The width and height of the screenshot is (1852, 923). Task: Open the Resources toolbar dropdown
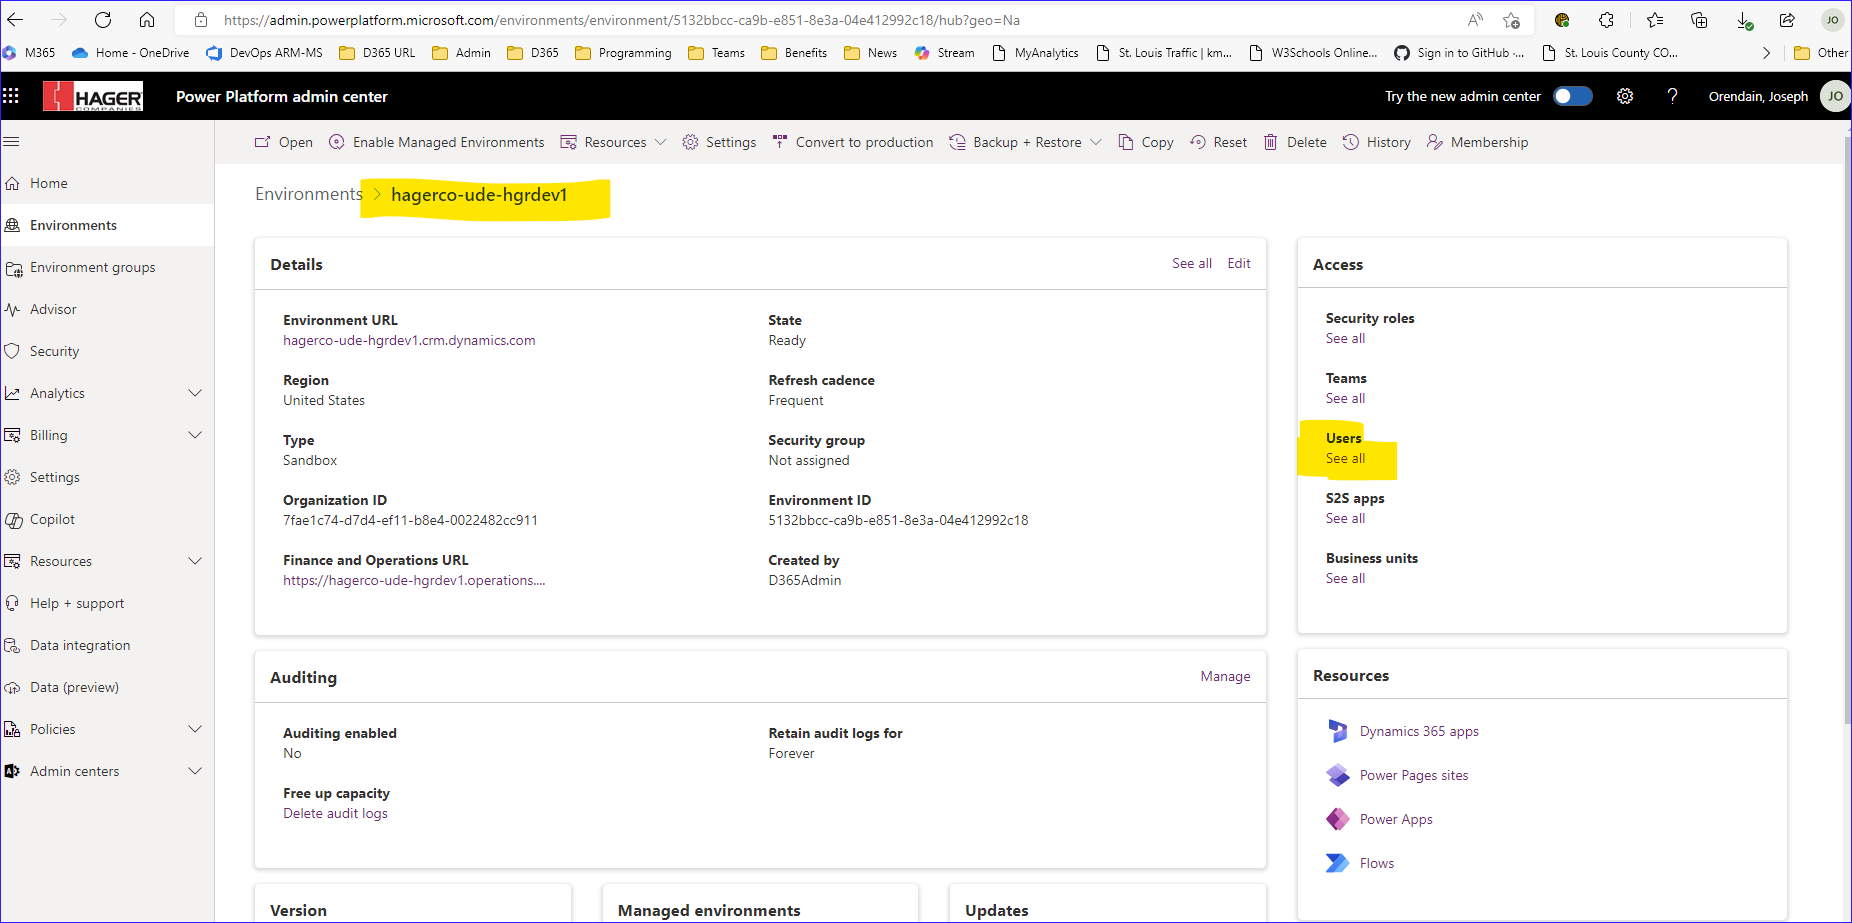(x=613, y=142)
